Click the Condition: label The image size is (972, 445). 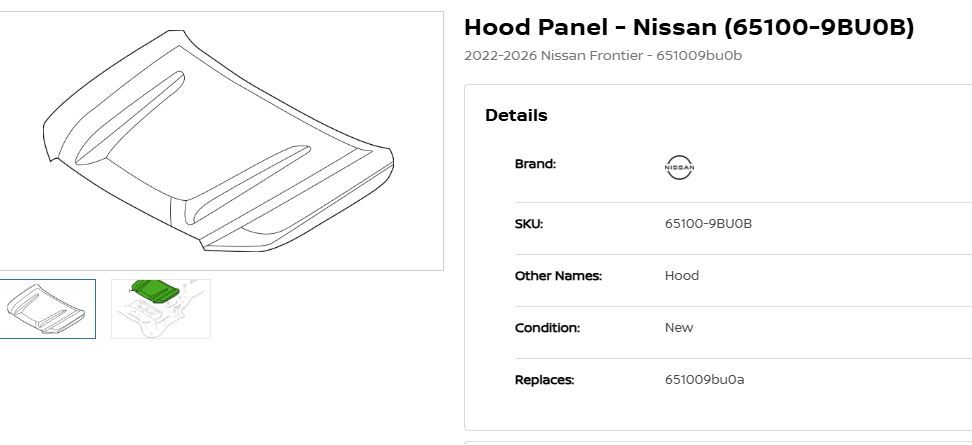click(547, 328)
